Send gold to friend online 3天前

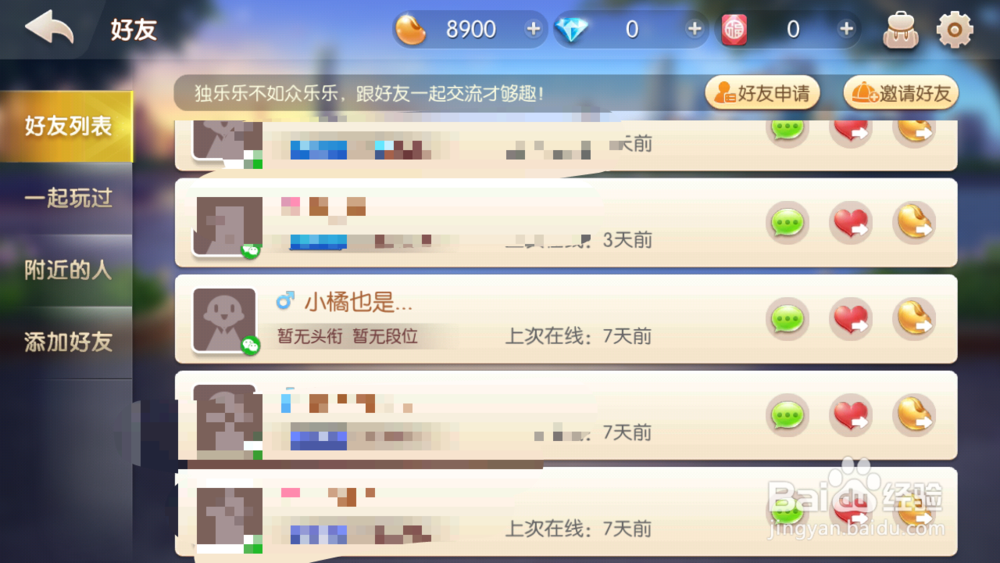[x=915, y=223]
